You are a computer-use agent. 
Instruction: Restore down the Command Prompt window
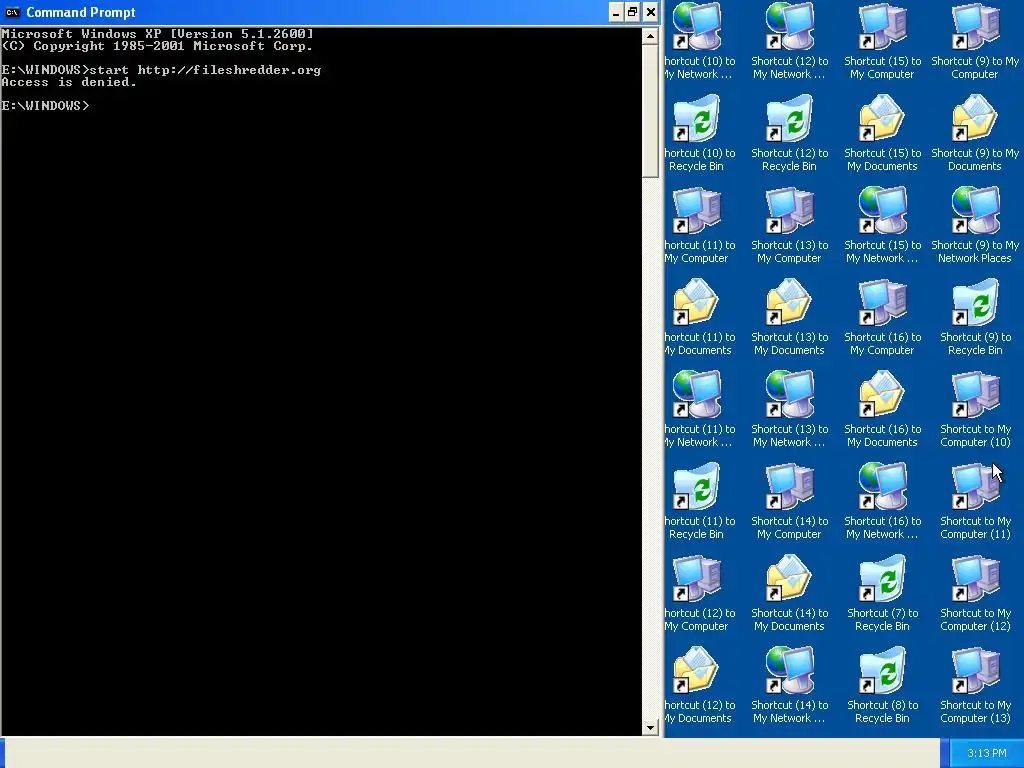(633, 12)
